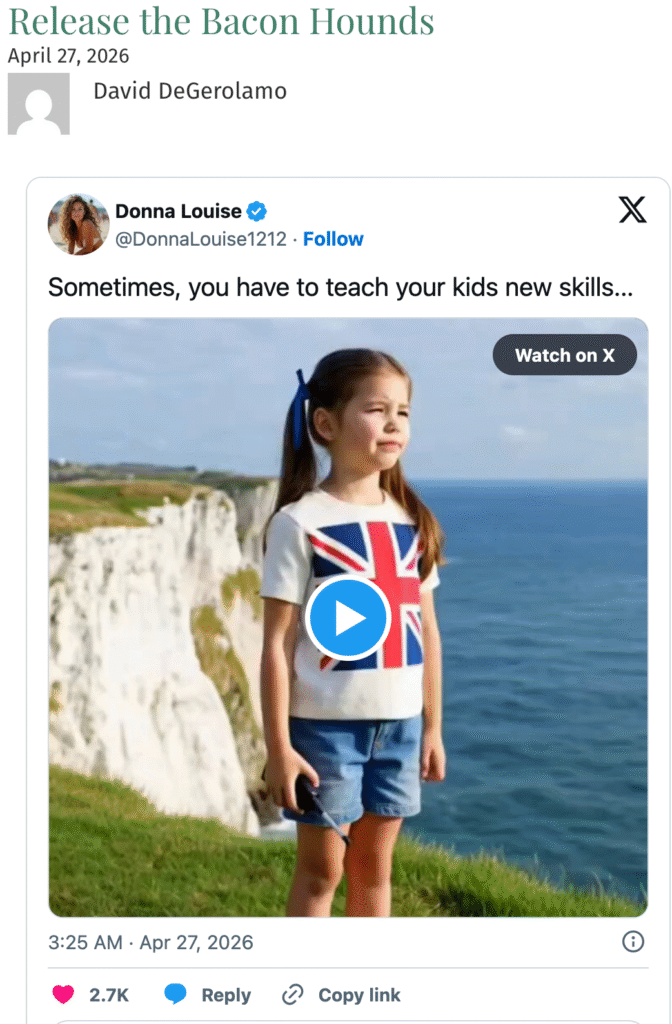Click the blue verified badge
Image resolution: width=672 pixels, height=1024 pixels.
coord(257,211)
